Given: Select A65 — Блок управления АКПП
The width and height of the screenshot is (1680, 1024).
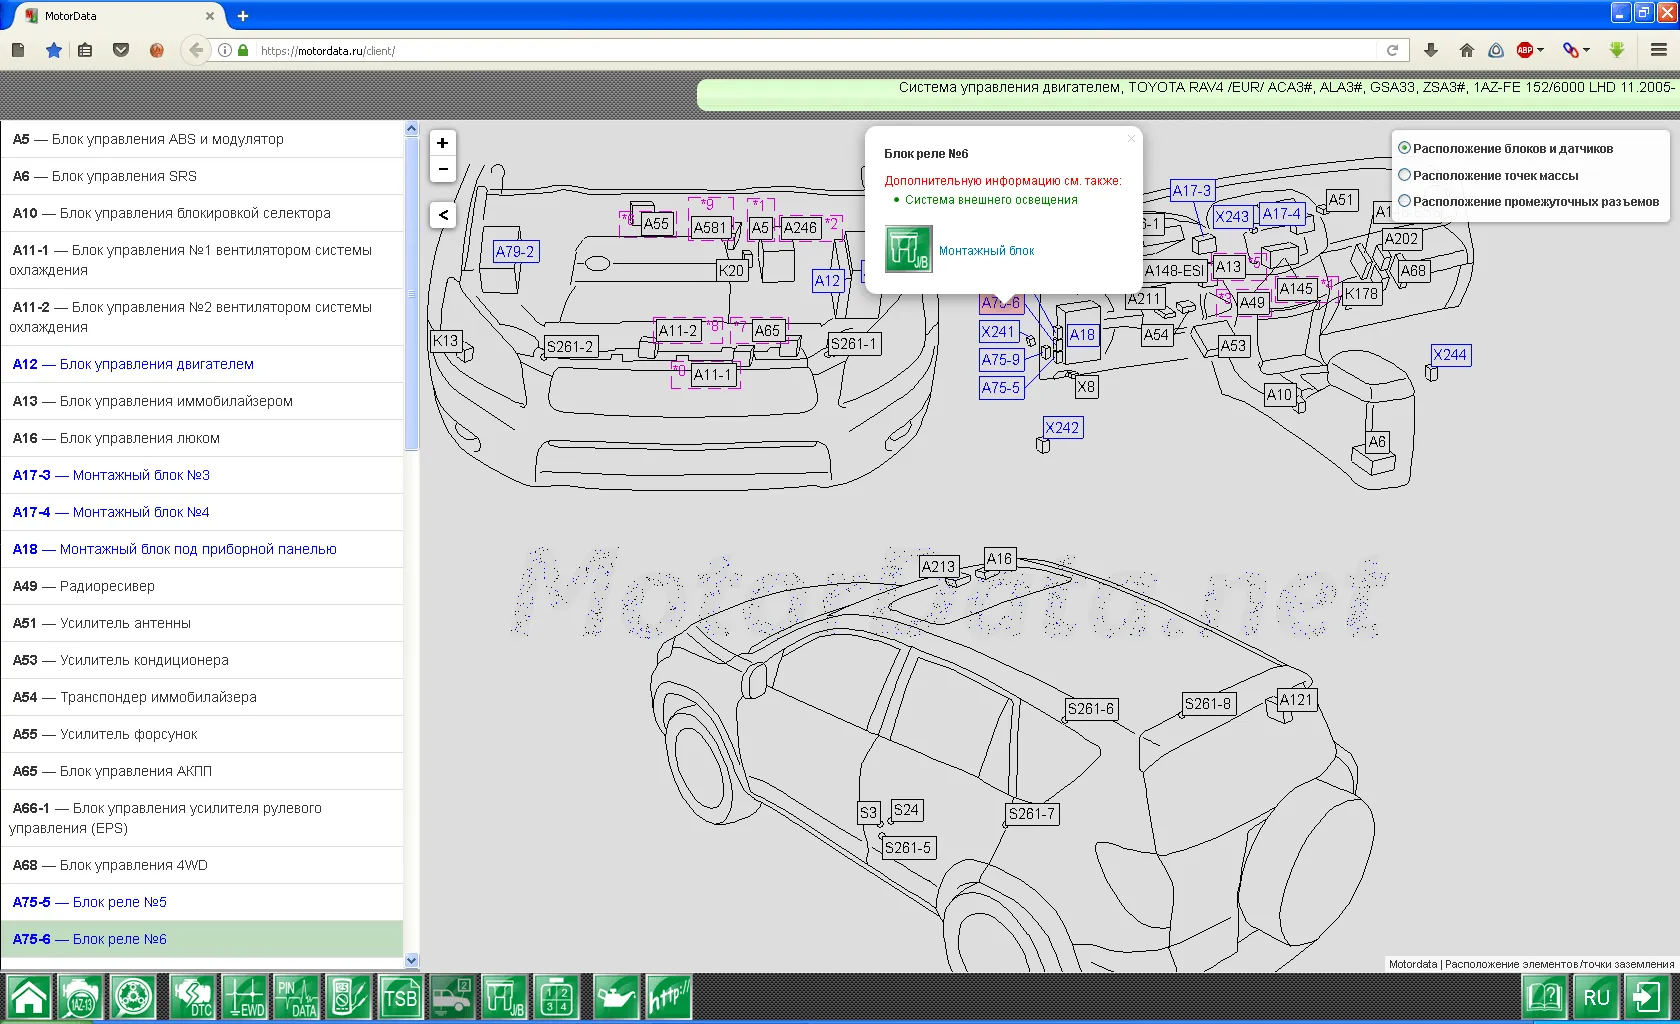Looking at the screenshot, I should (x=202, y=771).
